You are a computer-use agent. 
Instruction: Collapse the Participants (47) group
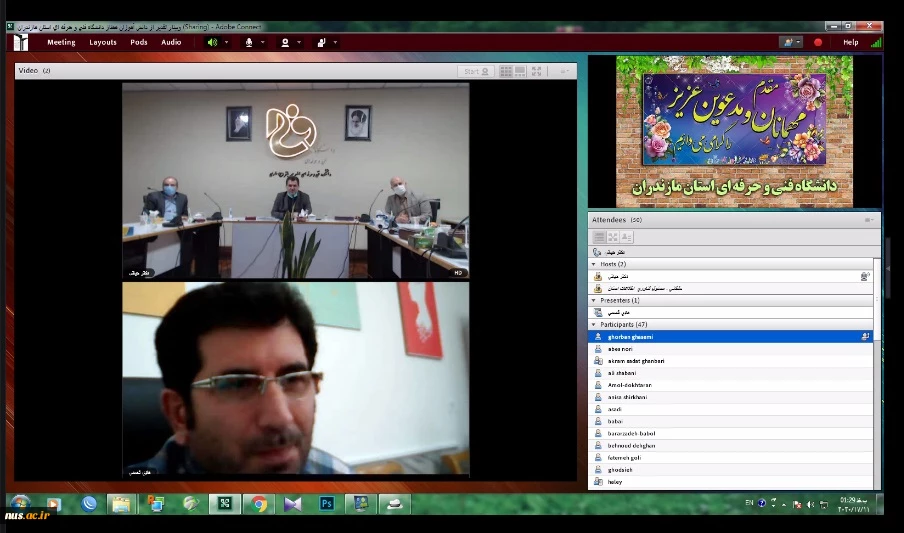pyautogui.click(x=593, y=325)
